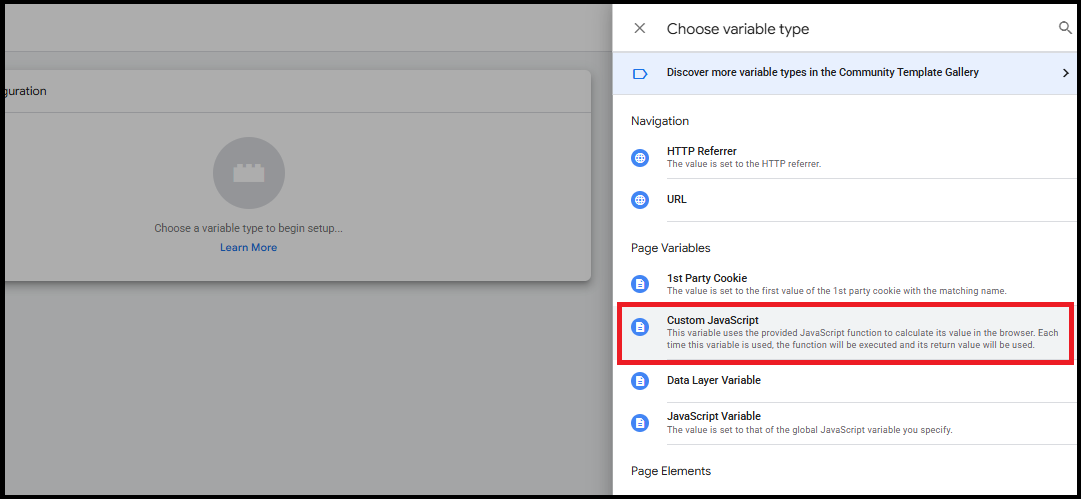Select the JavaScript Variable description text
Image resolution: width=1081 pixels, height=499 pixels.
pyautogui.click(x=809, y=430)
